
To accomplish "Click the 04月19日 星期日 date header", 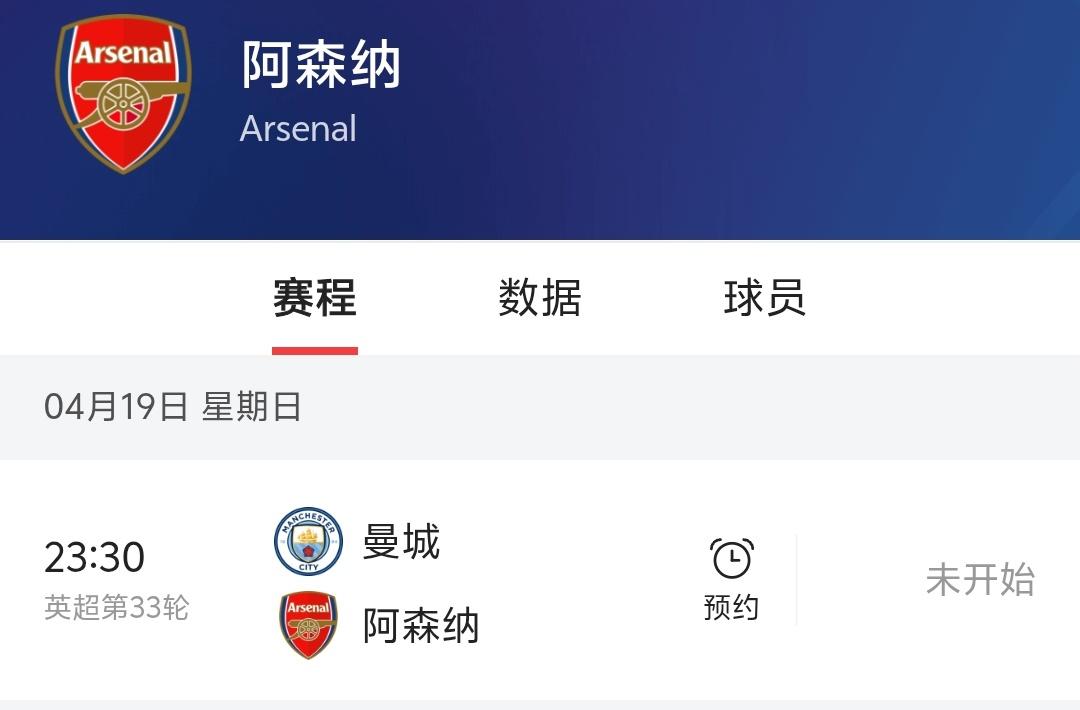I will click(x=173, y=407).
